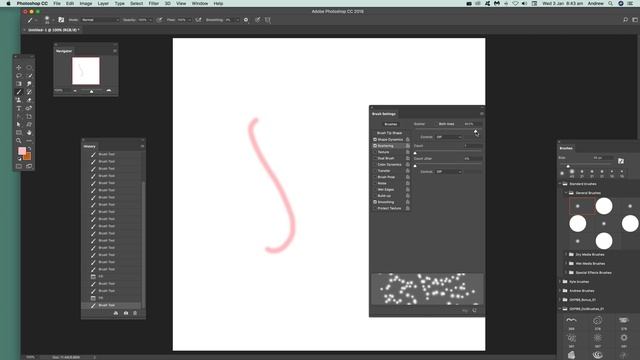The image size is (640, 360).
Task: Open Opacity value dropdown arrow
Action: (x=150, y=20)
